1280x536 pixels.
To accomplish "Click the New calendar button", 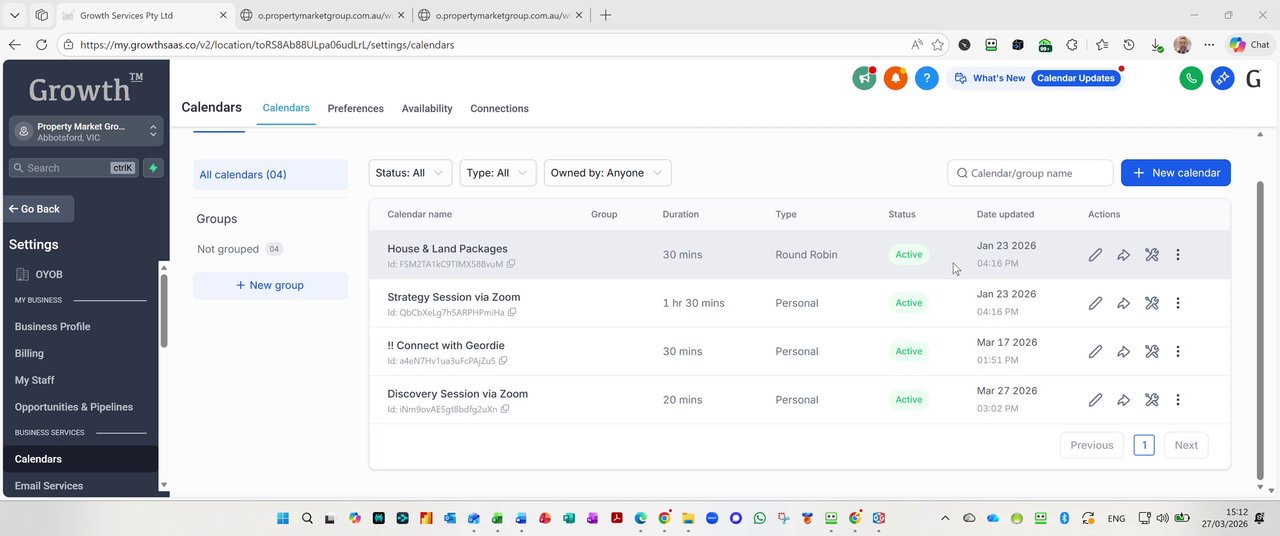I will pyautogui.click(x=1175, y=173).
